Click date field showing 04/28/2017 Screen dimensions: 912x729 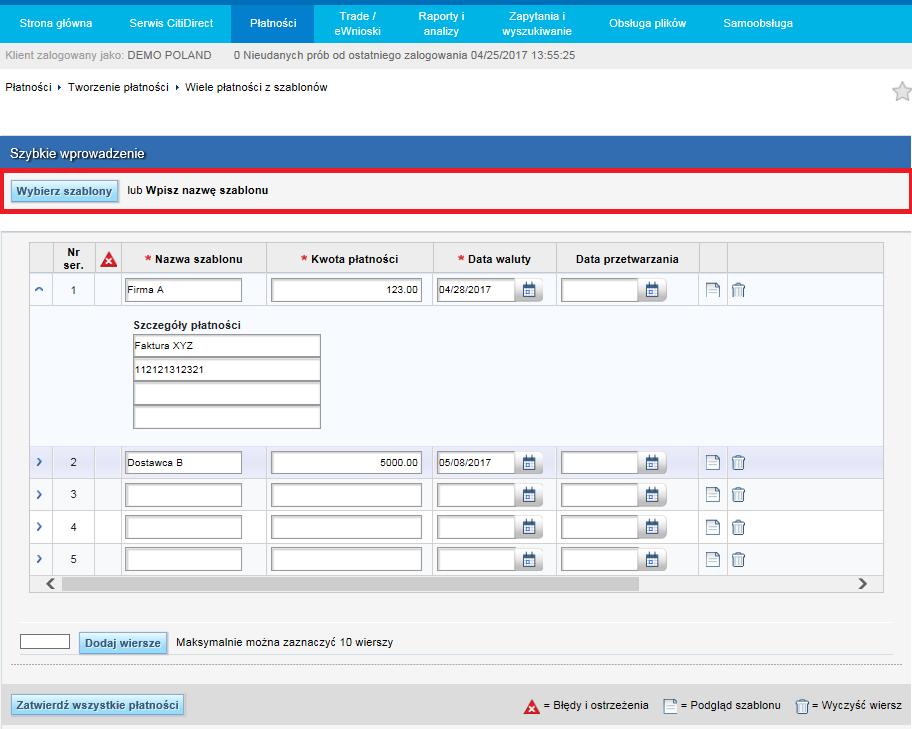(476, 290)
